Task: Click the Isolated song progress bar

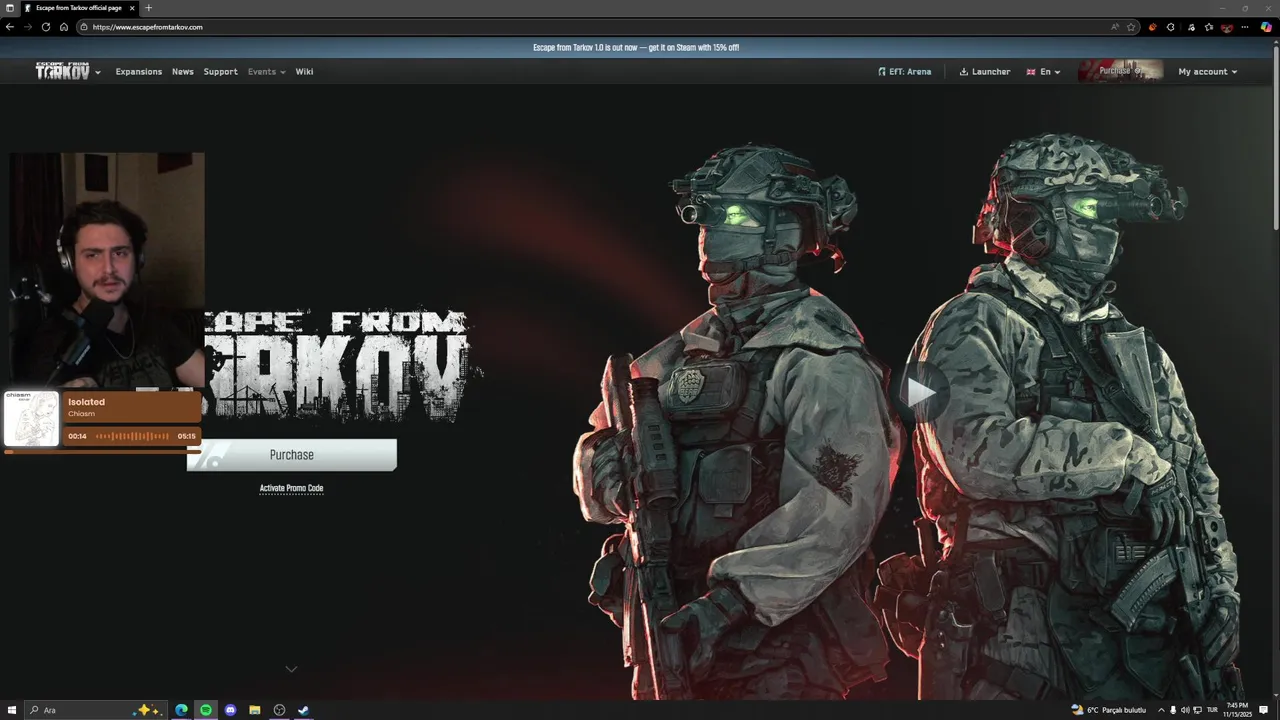Action: point(102,452)
